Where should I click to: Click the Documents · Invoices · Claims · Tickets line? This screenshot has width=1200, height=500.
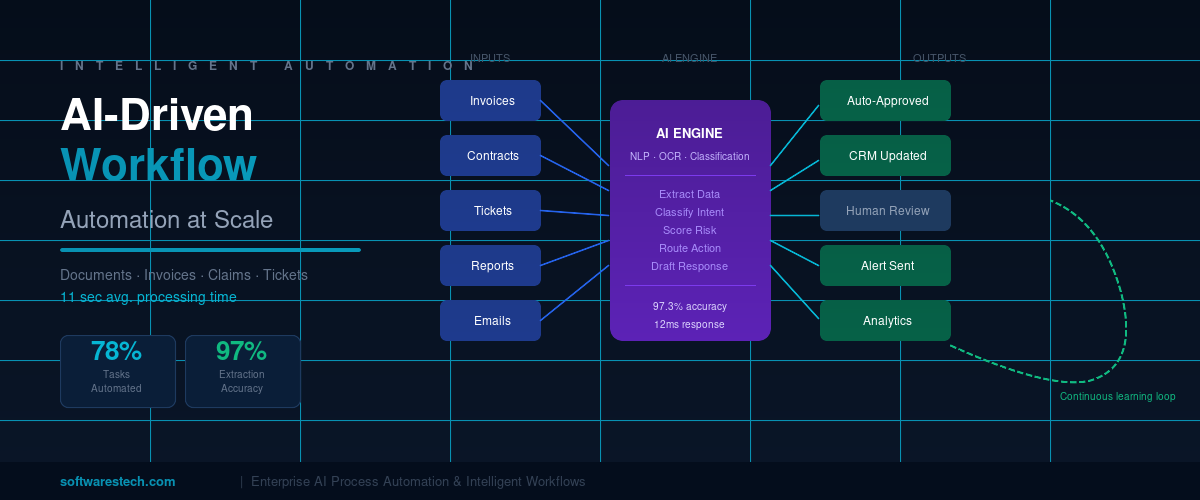tap(184, 275)
